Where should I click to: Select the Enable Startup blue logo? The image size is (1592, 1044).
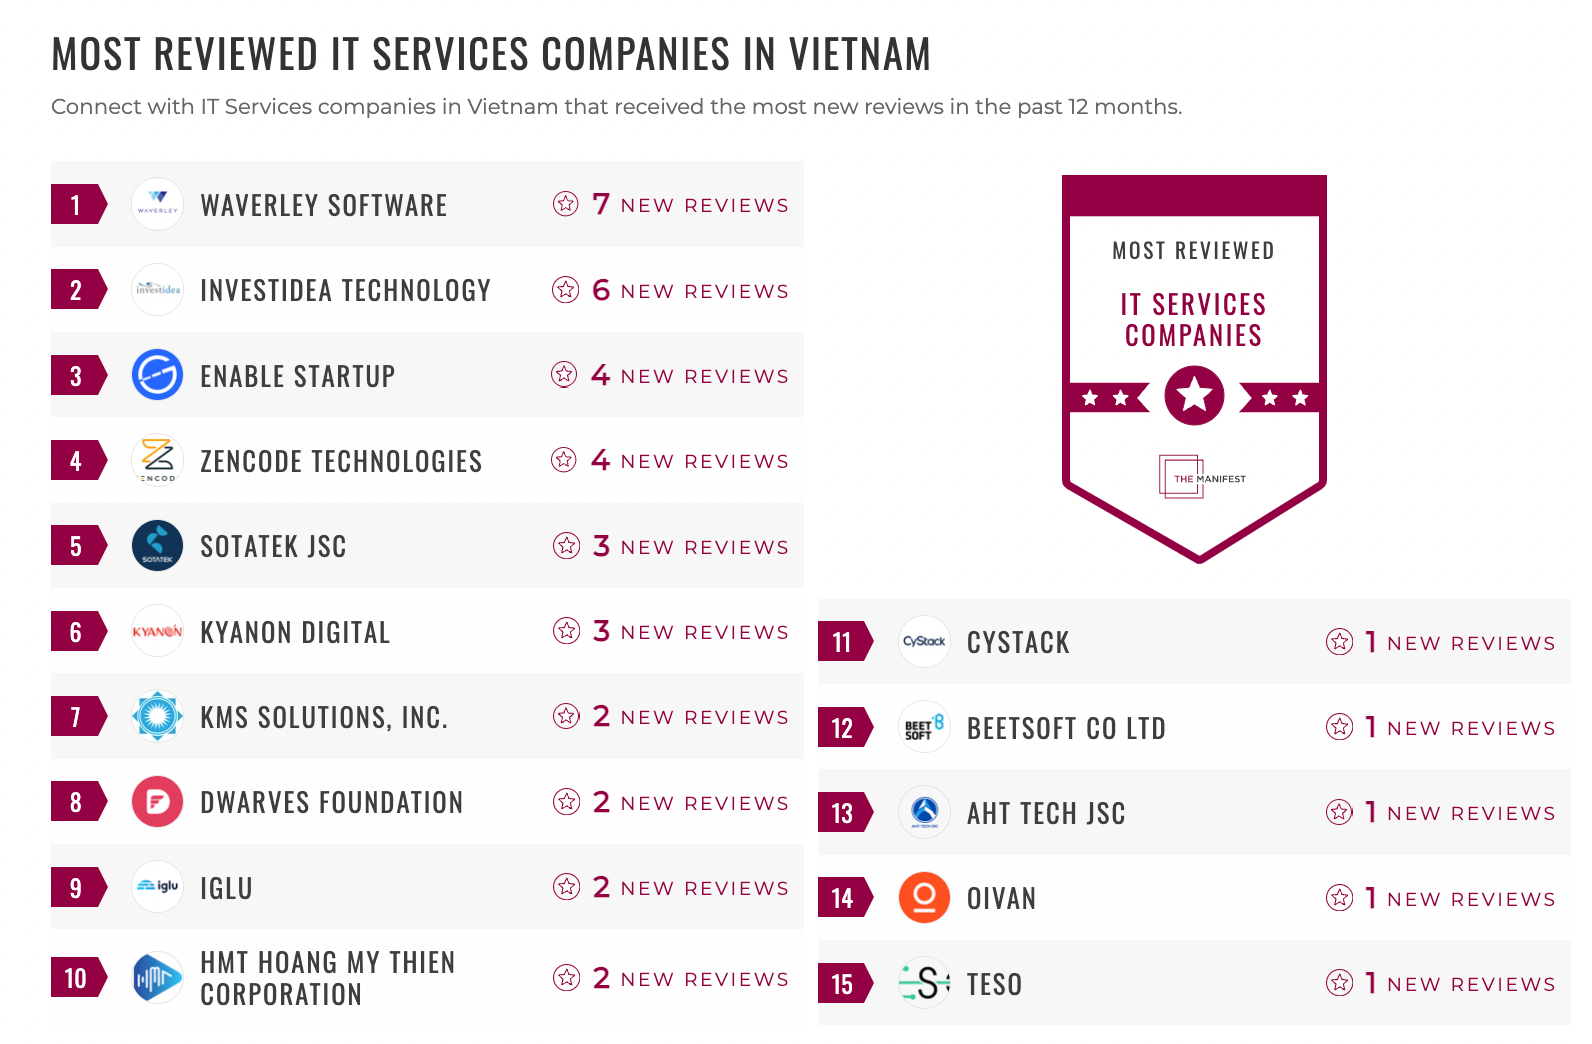pos(157,375)
